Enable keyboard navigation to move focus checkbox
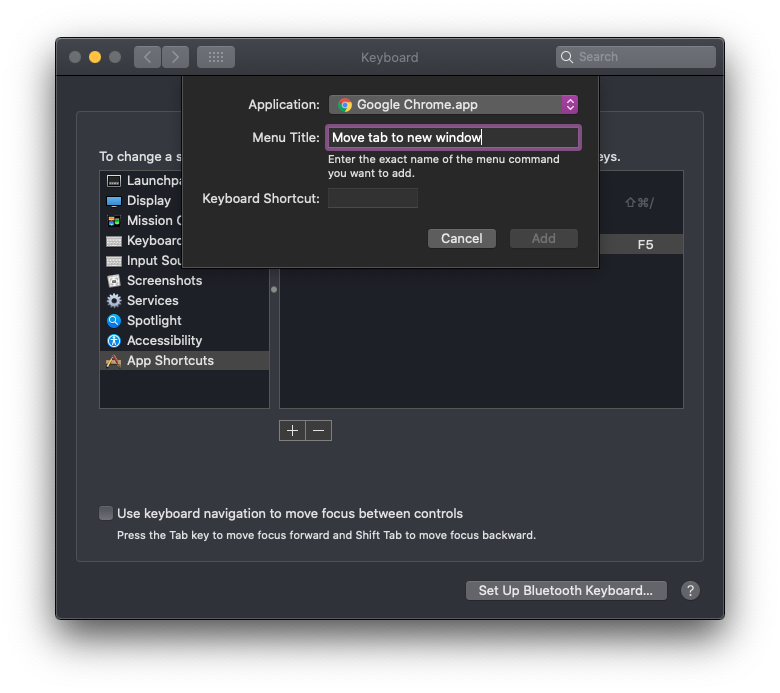Viewport: 780px width, 693px height. (x=106, y=513)
